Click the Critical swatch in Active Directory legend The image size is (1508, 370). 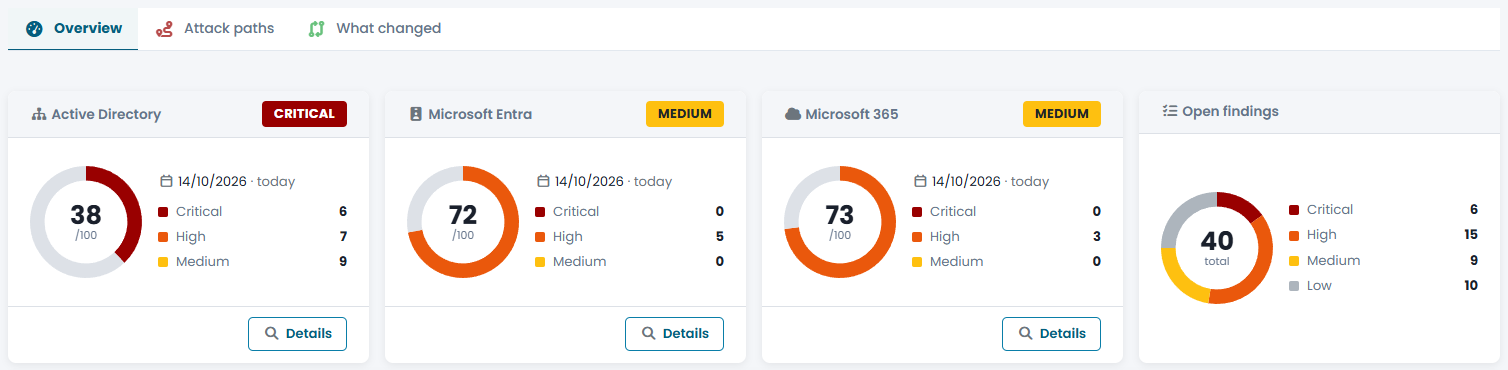pos(164,212)
